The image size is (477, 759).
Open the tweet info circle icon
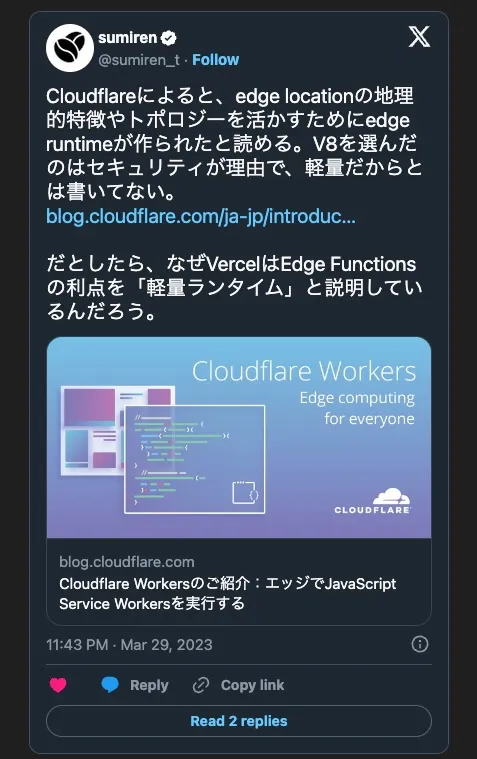pyautogui.click(x=419, y=644)
